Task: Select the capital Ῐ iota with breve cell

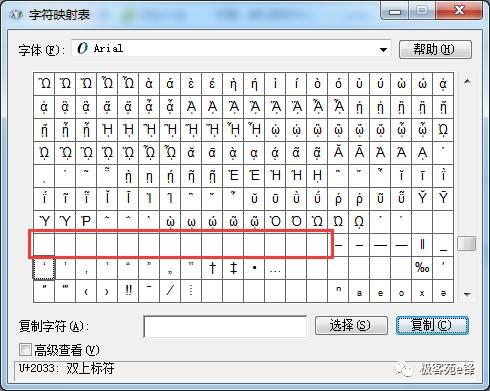Action: (107, 199)
